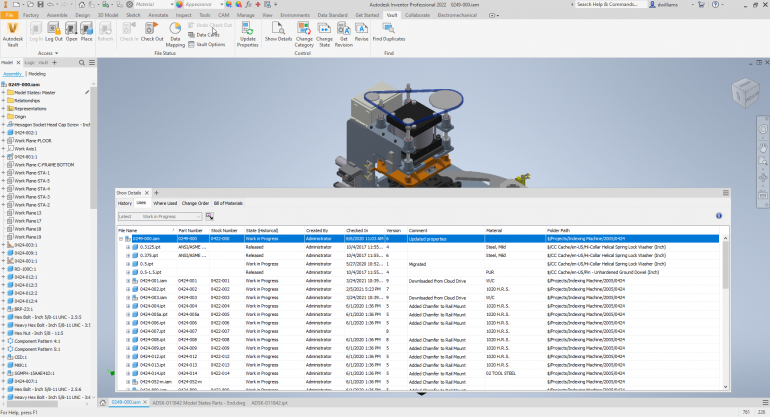Expand the Origin folder node
The height and width of the screenshot is (417, 770).
3,116
